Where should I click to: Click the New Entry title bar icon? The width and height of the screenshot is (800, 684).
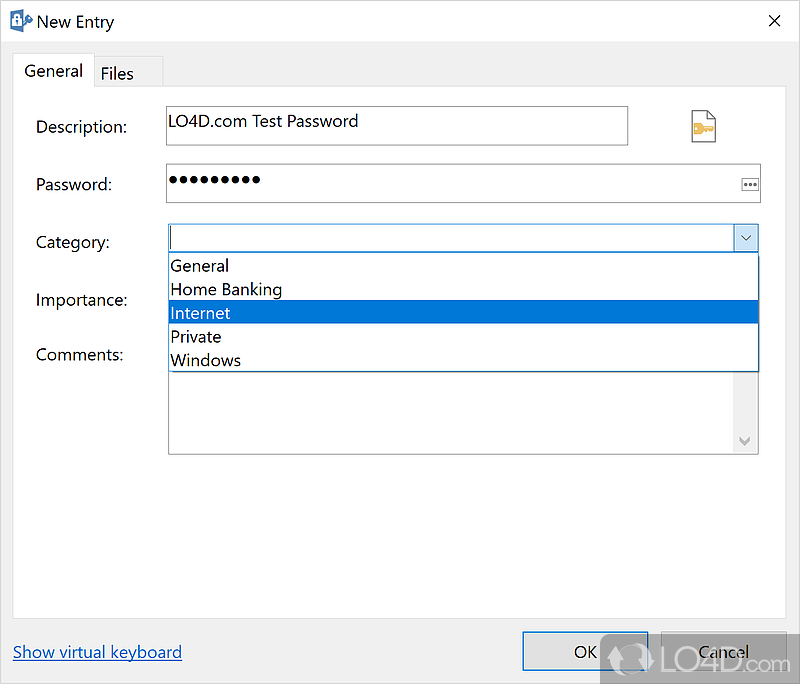pyautogui.click(x=20, y=21)
